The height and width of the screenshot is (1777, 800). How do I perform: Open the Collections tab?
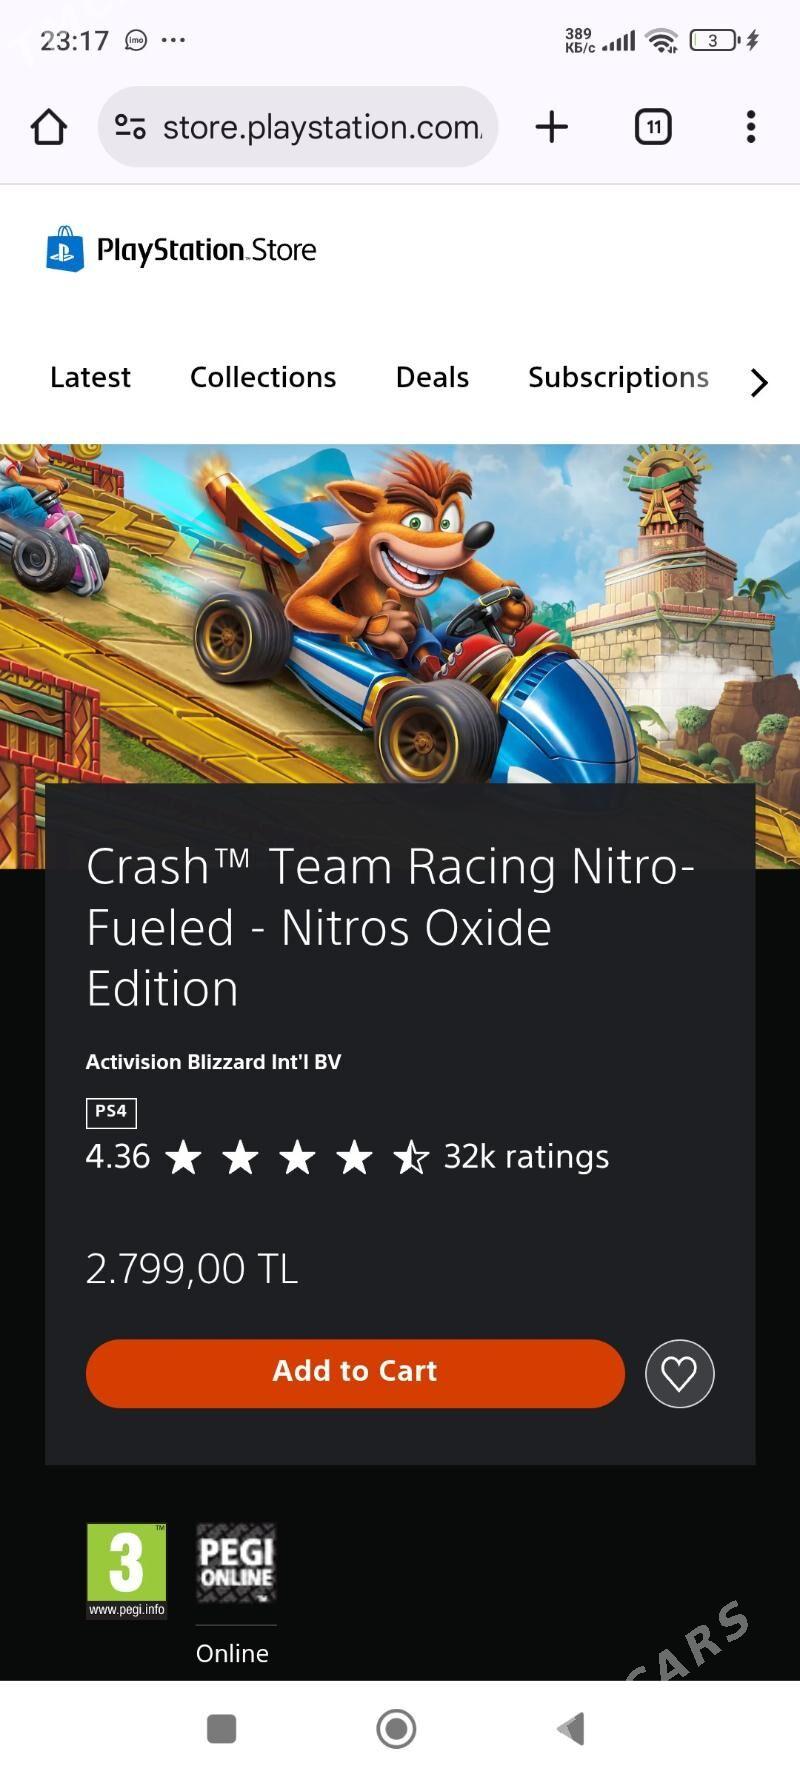tap(263, 378)
